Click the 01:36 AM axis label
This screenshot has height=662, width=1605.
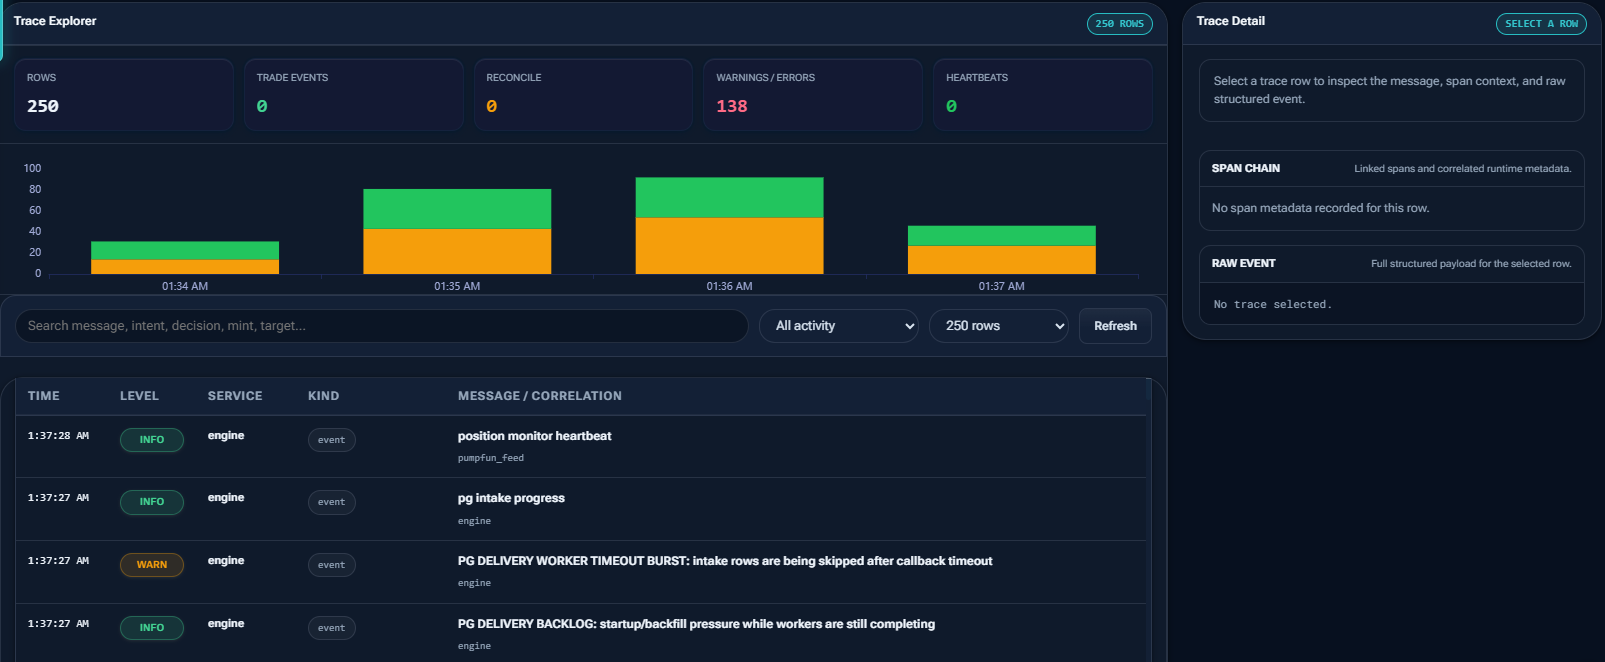(729, 286)
